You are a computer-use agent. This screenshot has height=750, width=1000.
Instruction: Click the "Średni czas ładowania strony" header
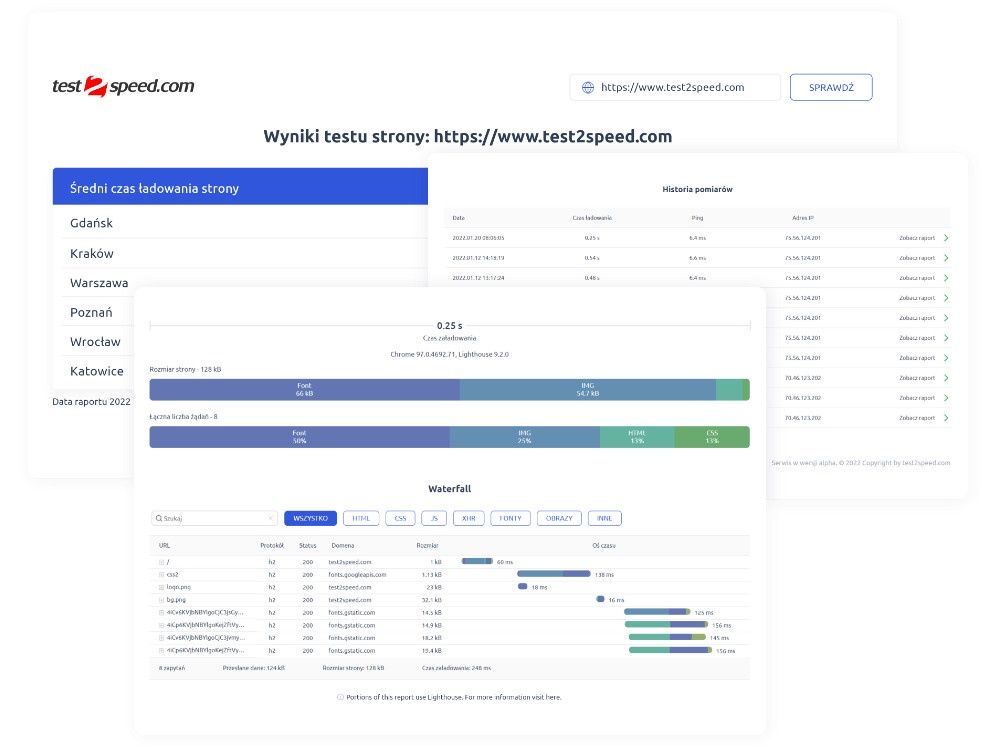coord(240,187)
